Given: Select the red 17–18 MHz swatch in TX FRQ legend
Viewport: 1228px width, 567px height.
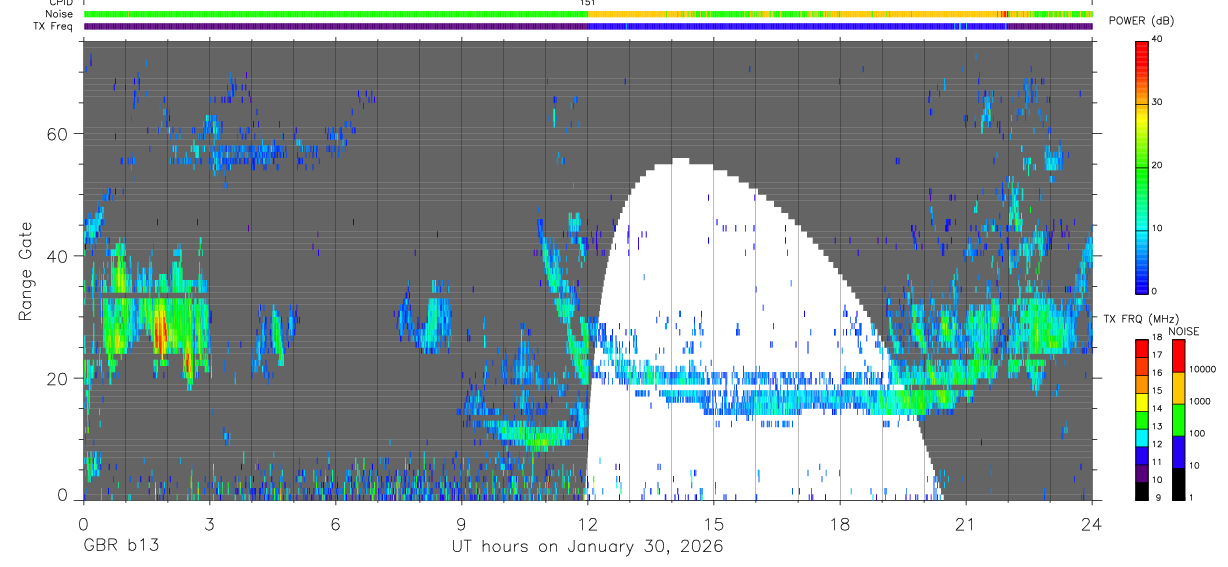Looking at the screenshot, I should pos(1144,348).
